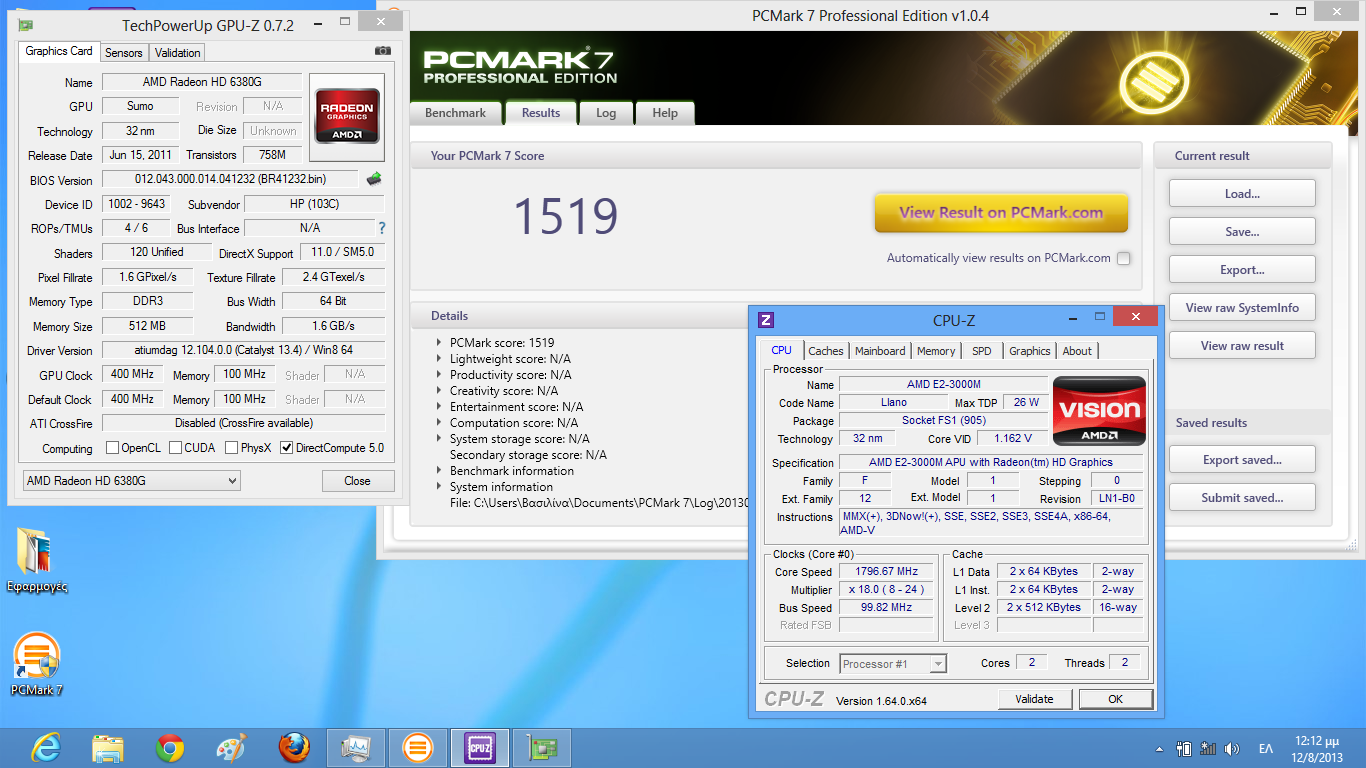The width and height of the screenshot is (1366, 768).
Task: Click the ΕΛ language indicator
Action: [1266, 749]
